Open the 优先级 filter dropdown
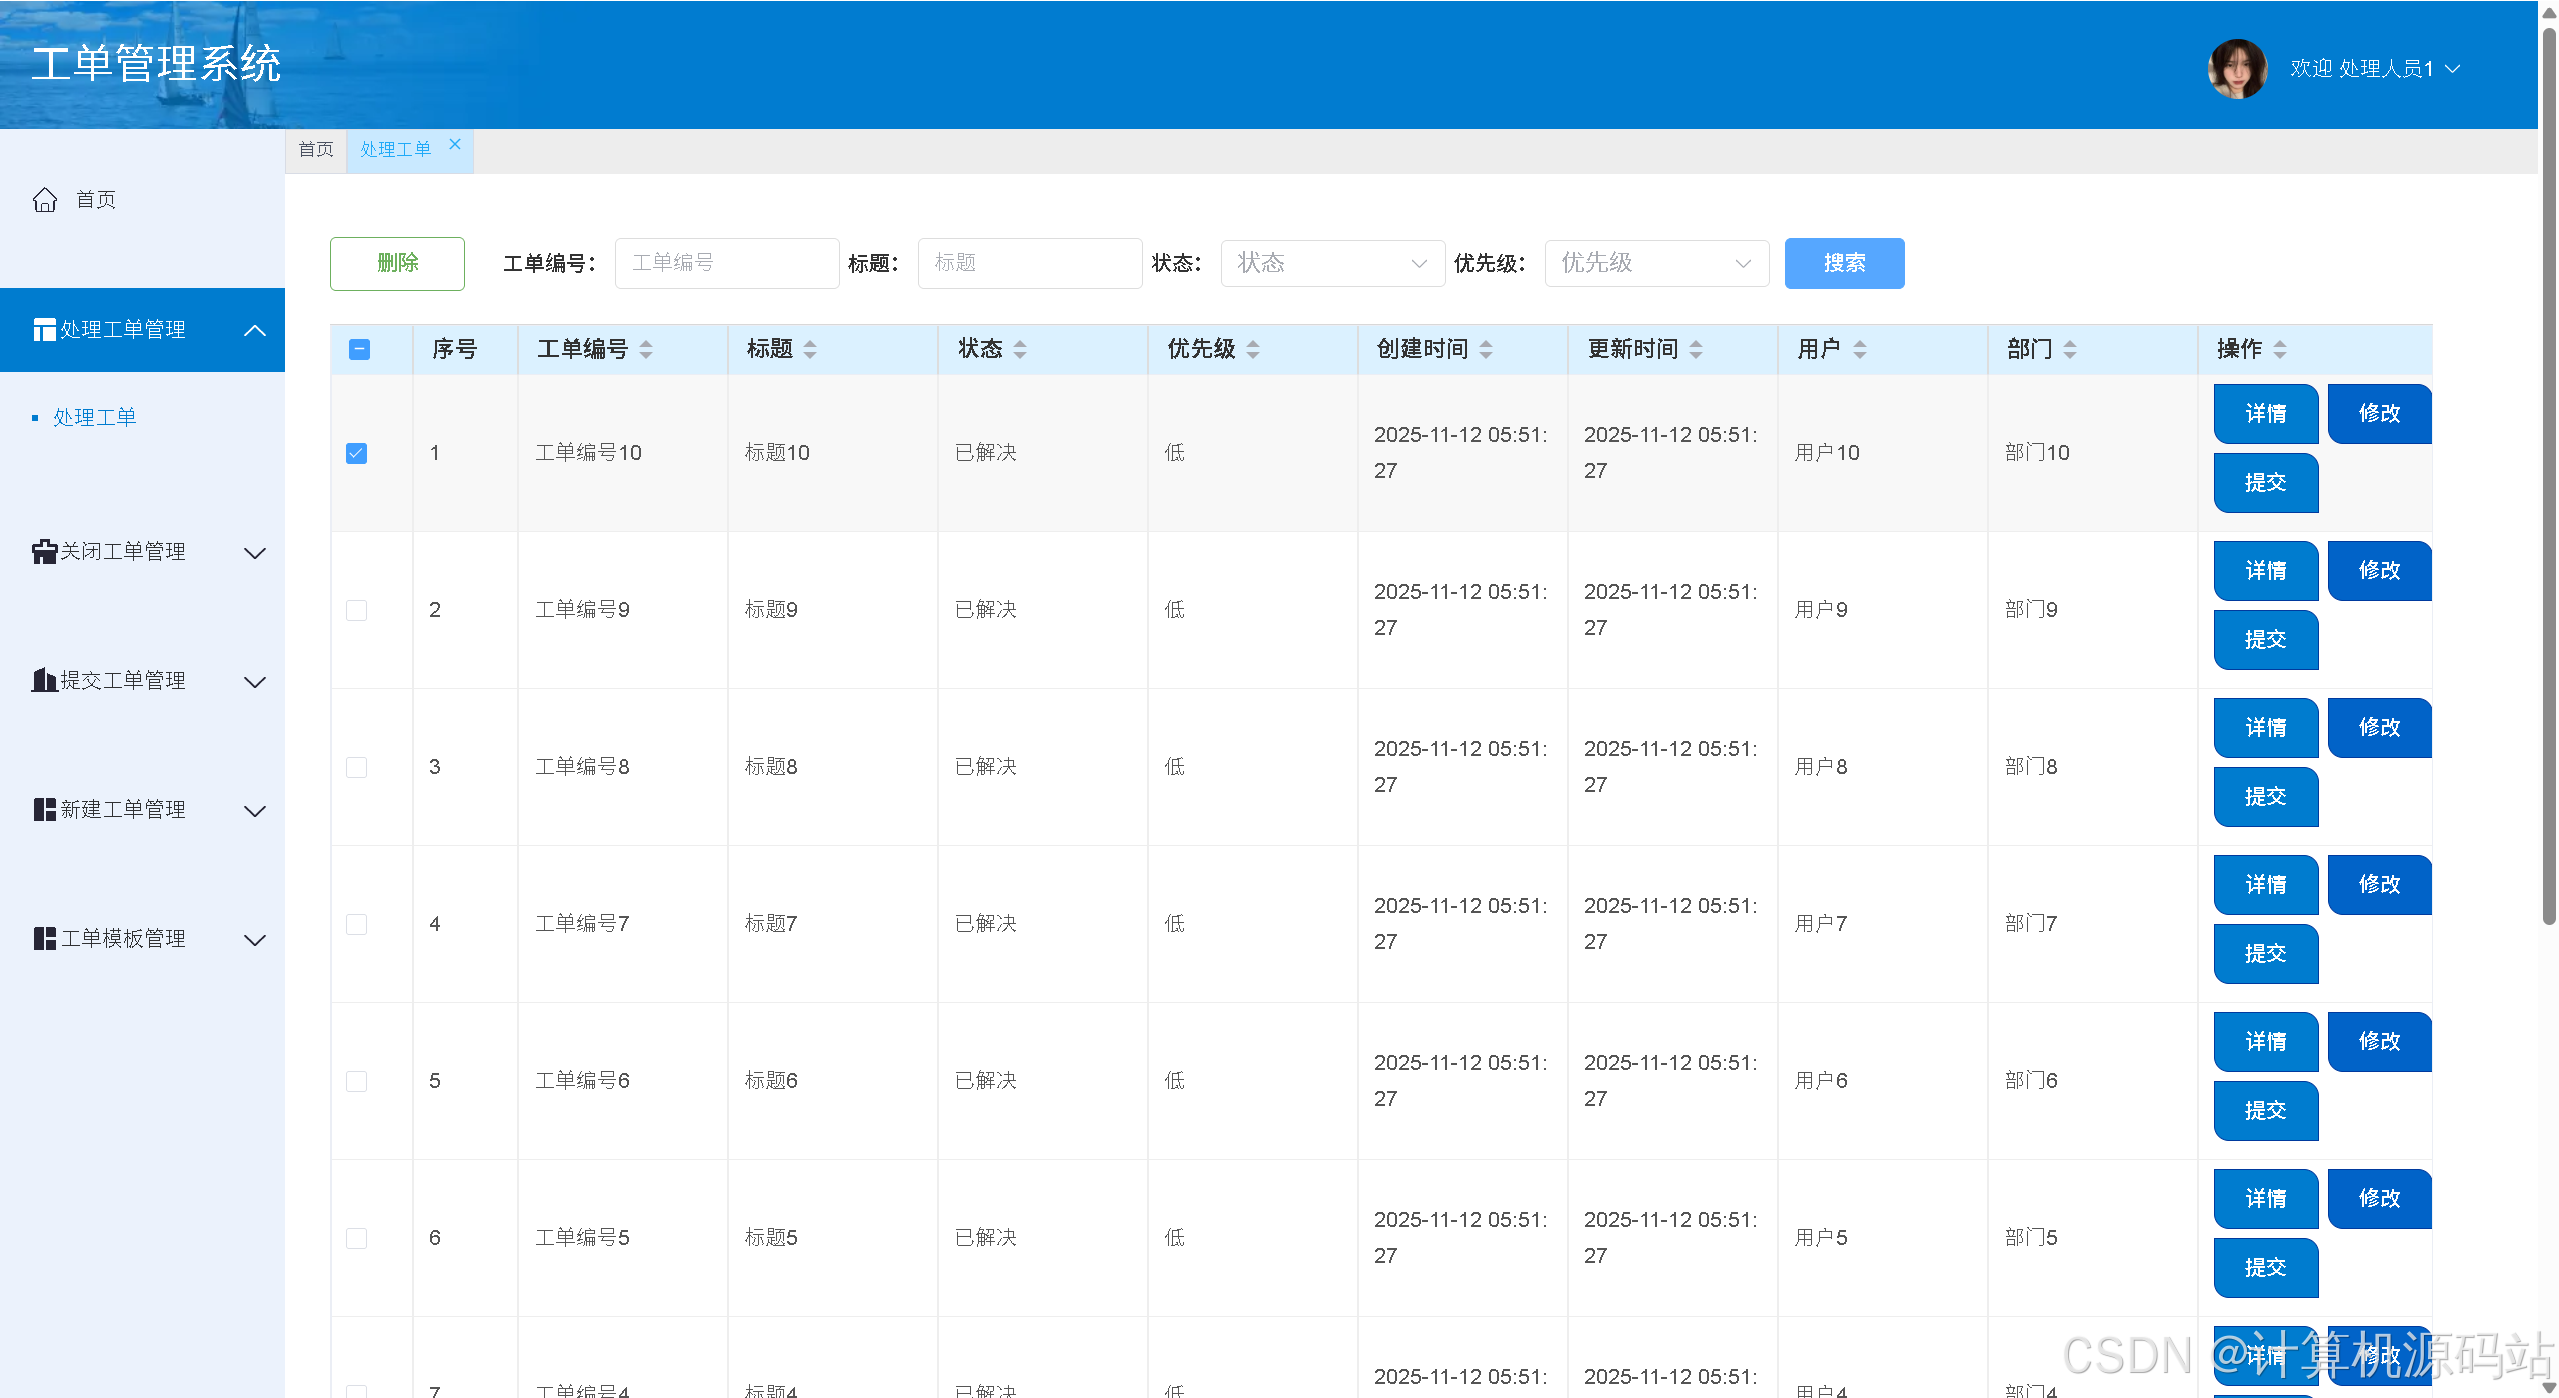The width and height of the screenshot is (2559, 1398). point(1656,263)
